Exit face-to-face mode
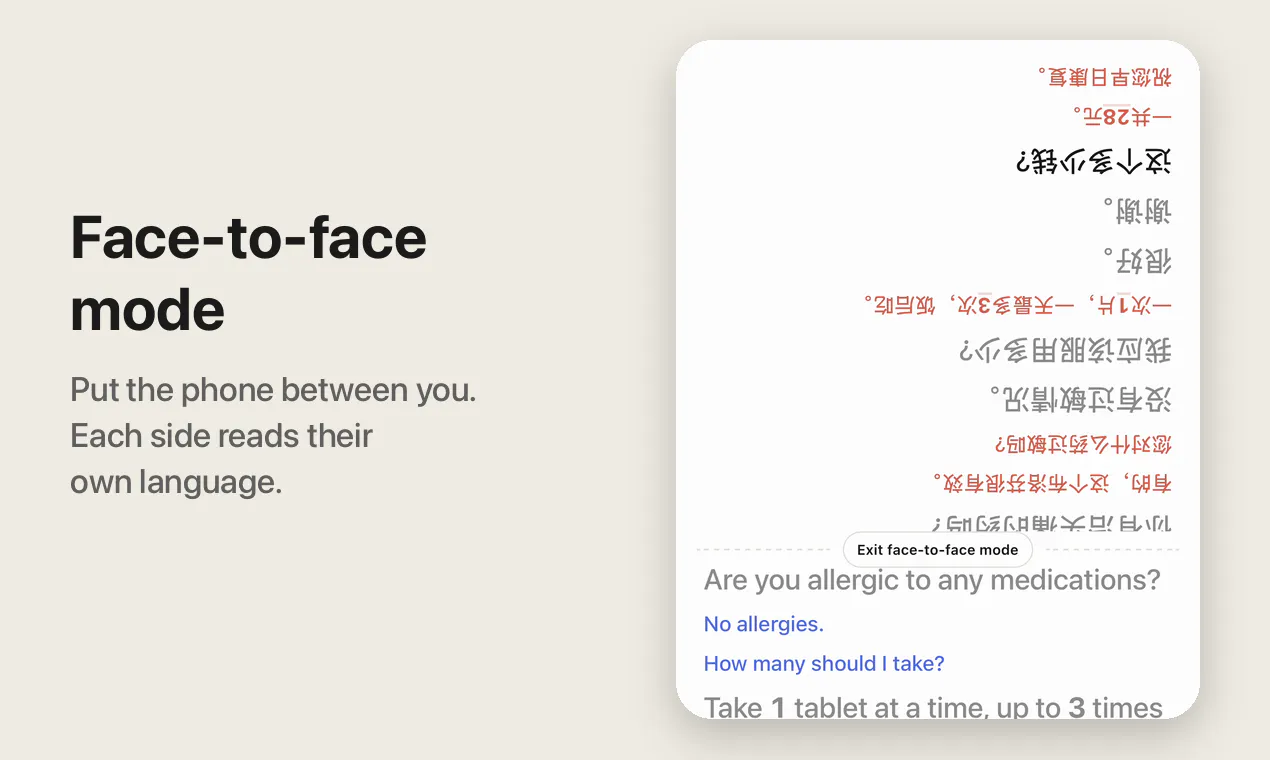 tap(937, 550)
